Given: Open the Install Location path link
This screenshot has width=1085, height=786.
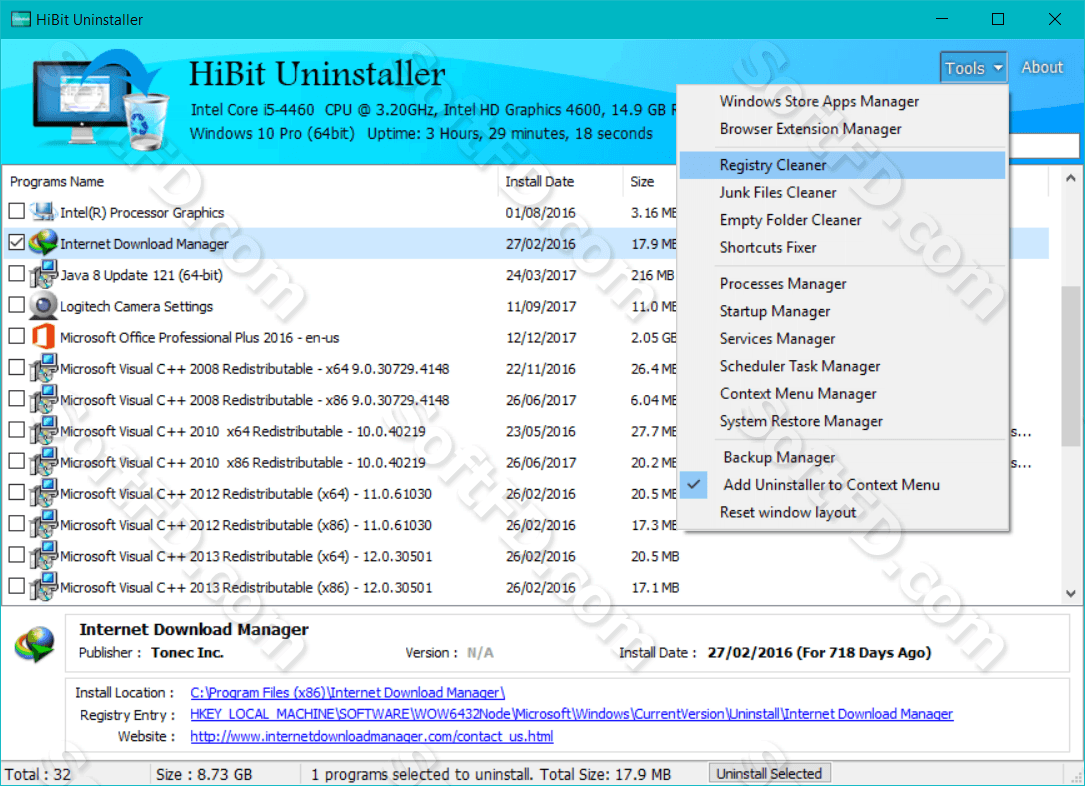Looking at the screenshot, I should tap(347, 693).
